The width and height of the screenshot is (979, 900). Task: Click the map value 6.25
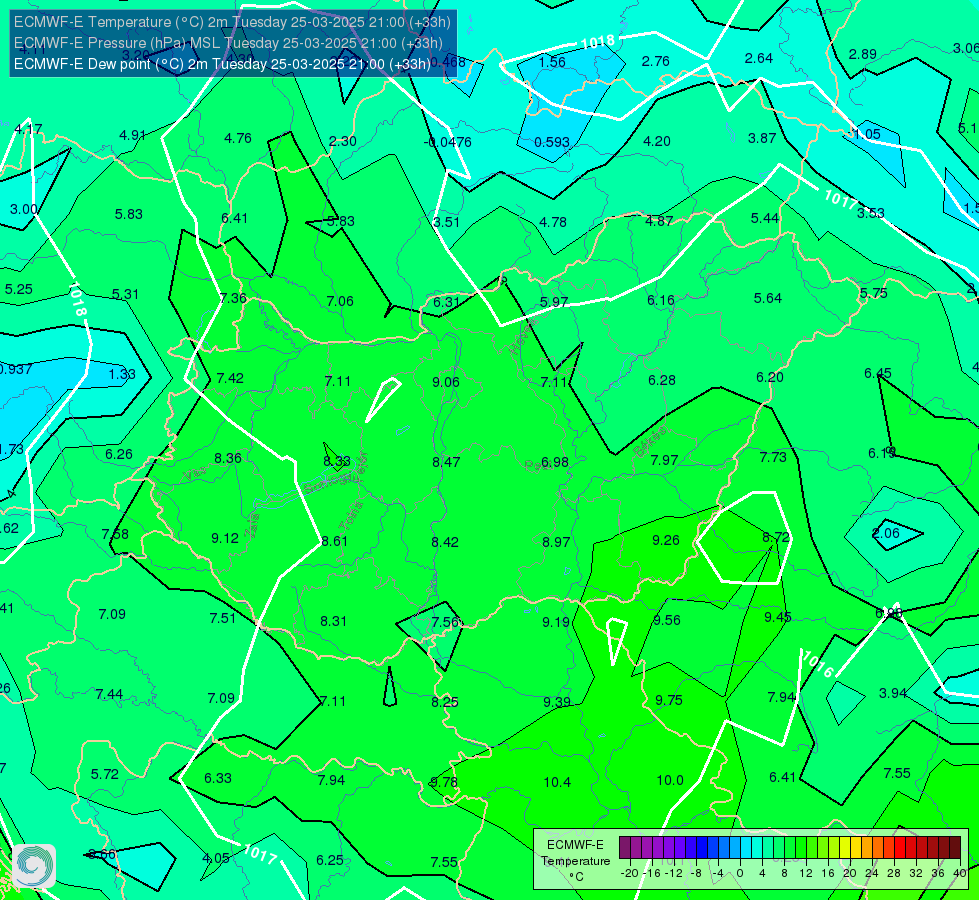coord(330,861)
